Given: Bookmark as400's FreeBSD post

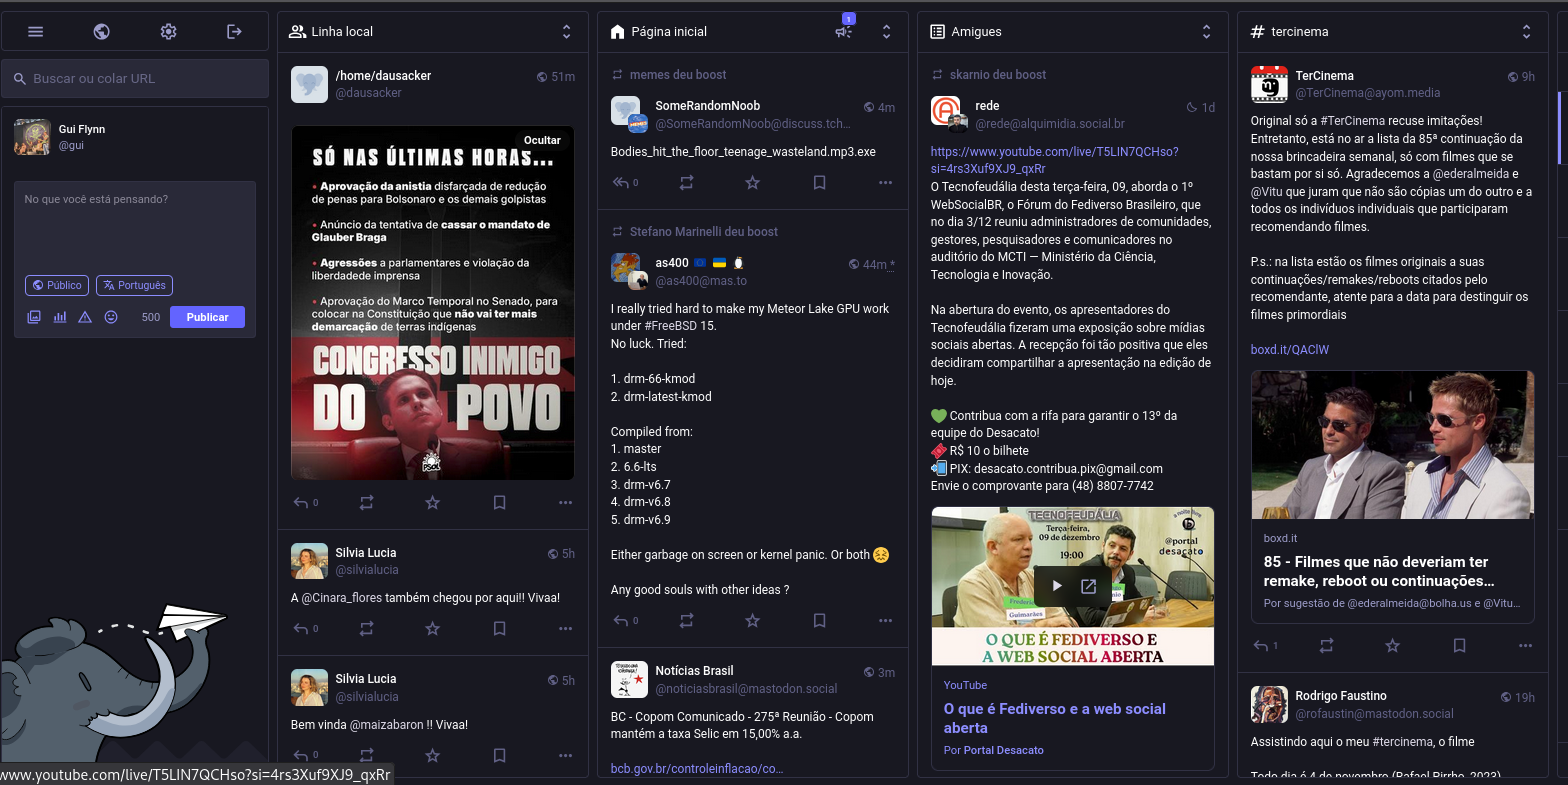Looking at the screenshot, I should pos(819,620).
